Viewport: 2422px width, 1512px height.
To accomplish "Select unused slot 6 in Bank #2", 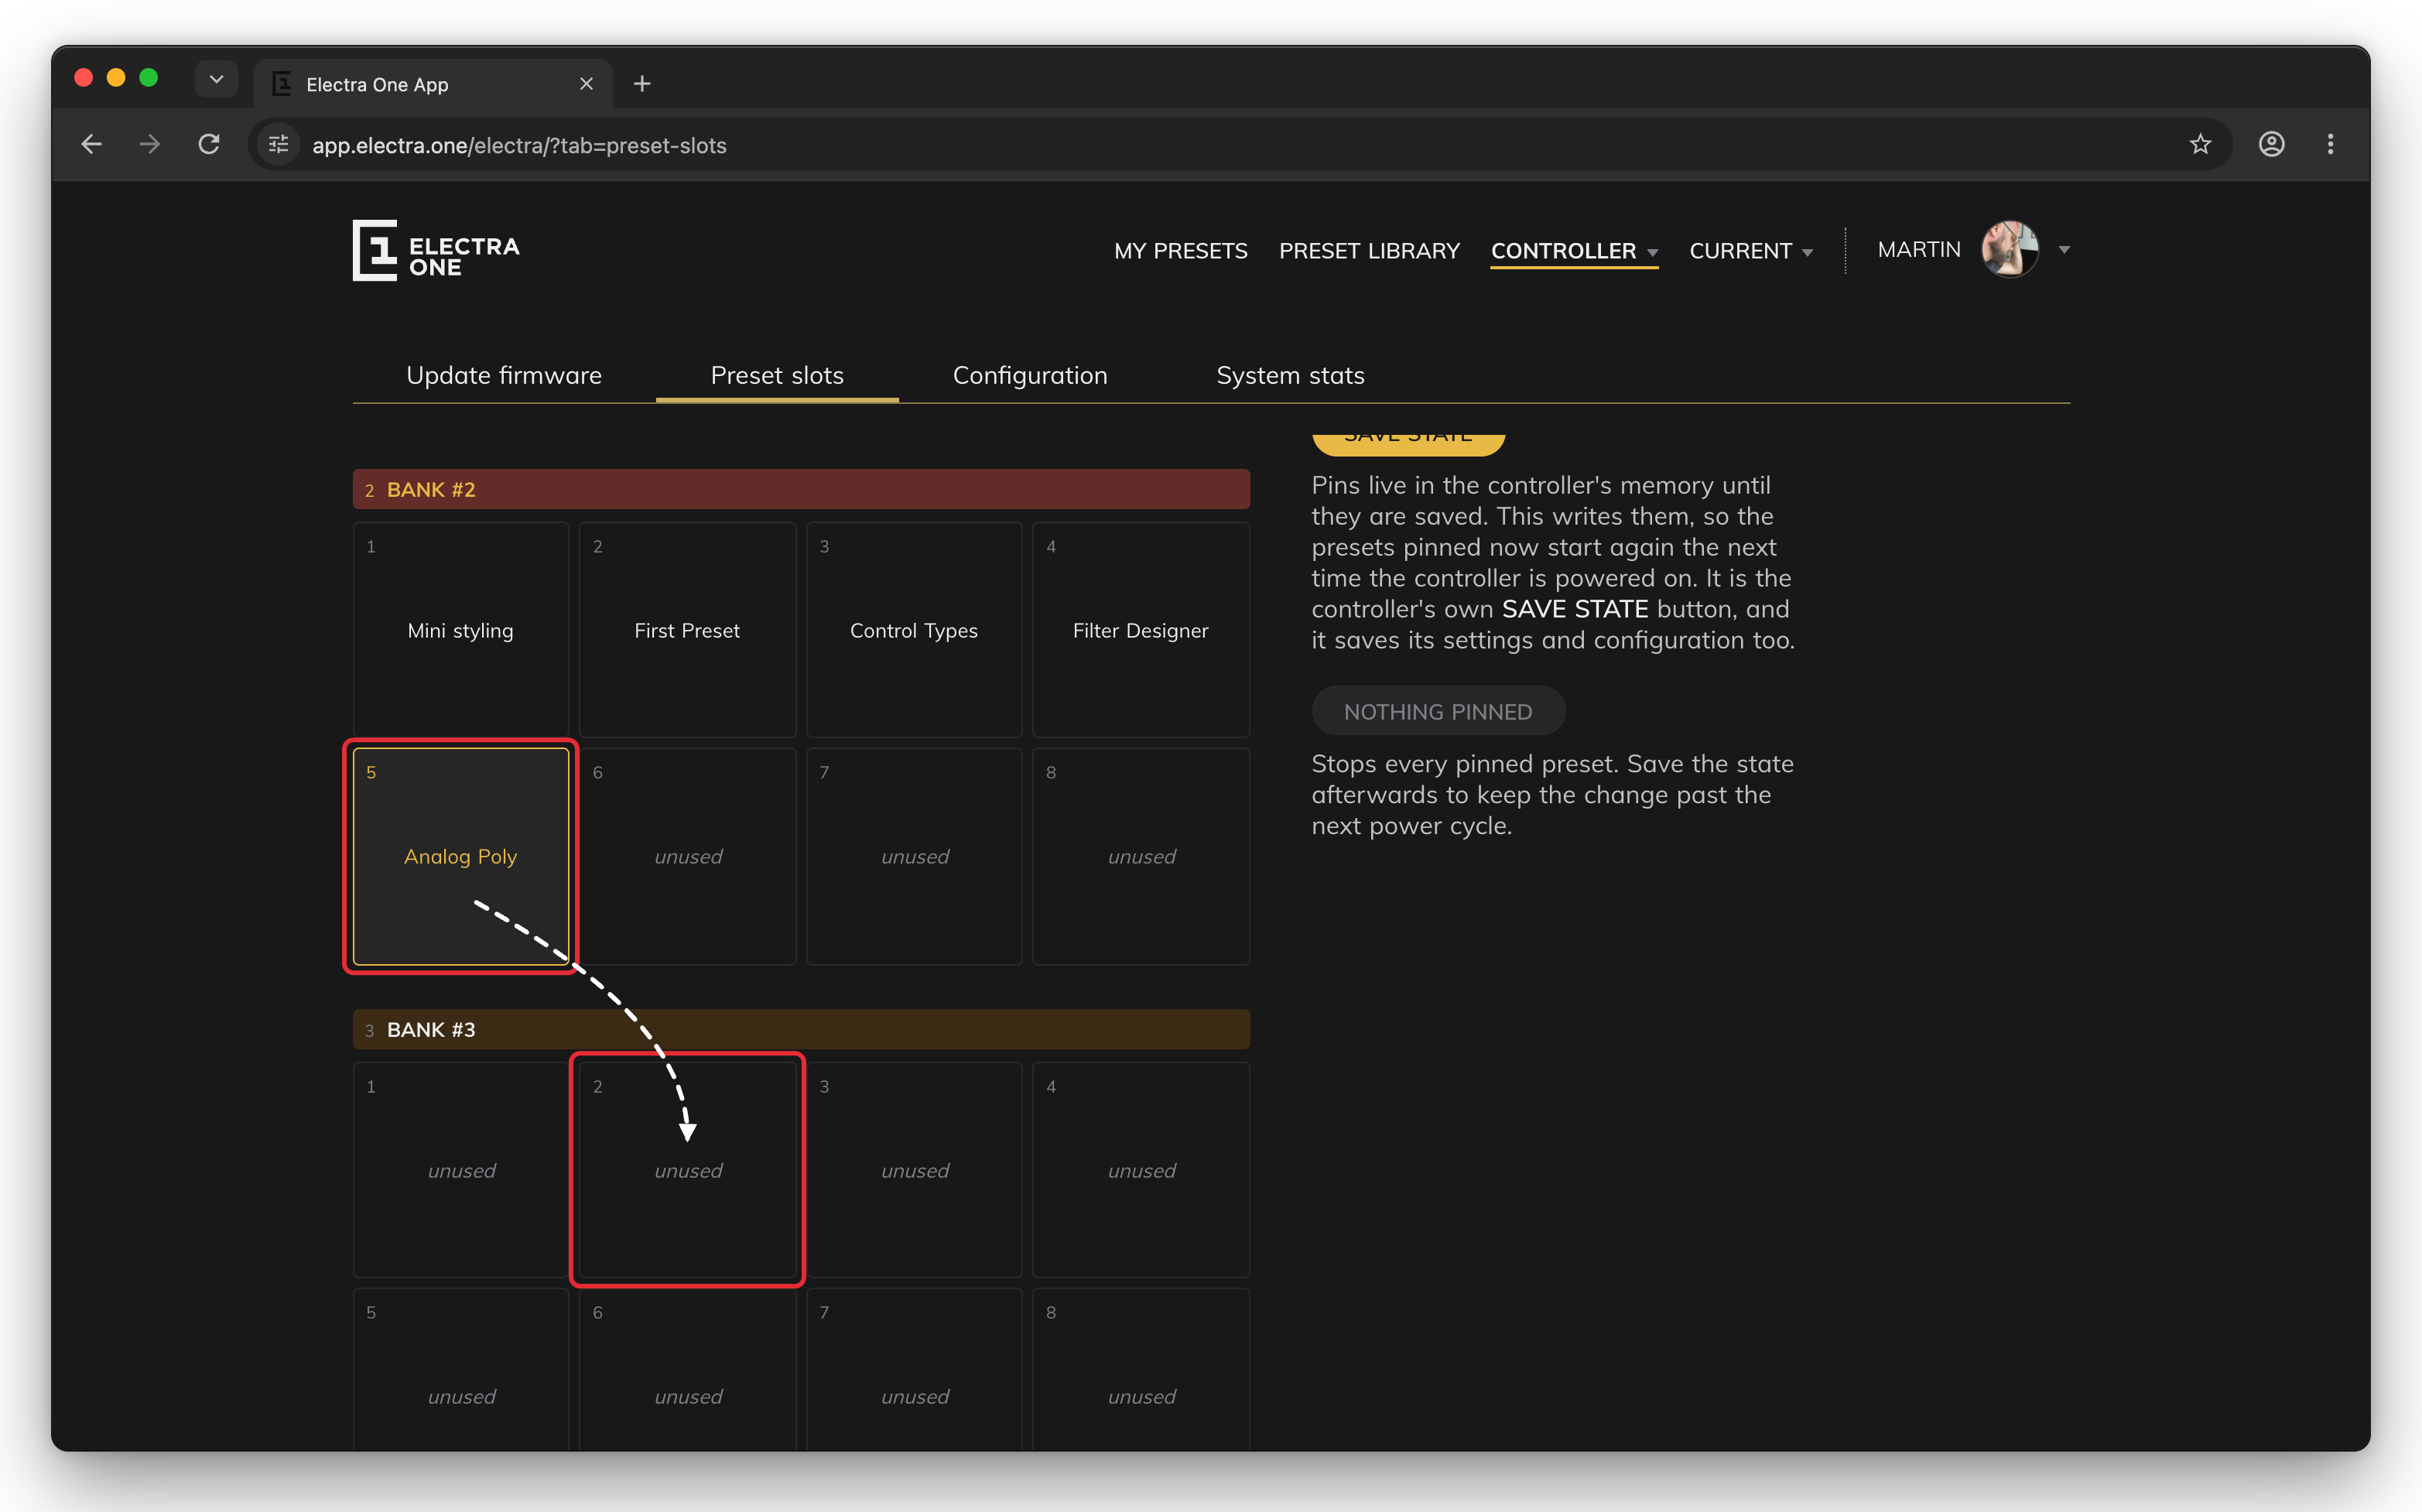I will point(687,856).
